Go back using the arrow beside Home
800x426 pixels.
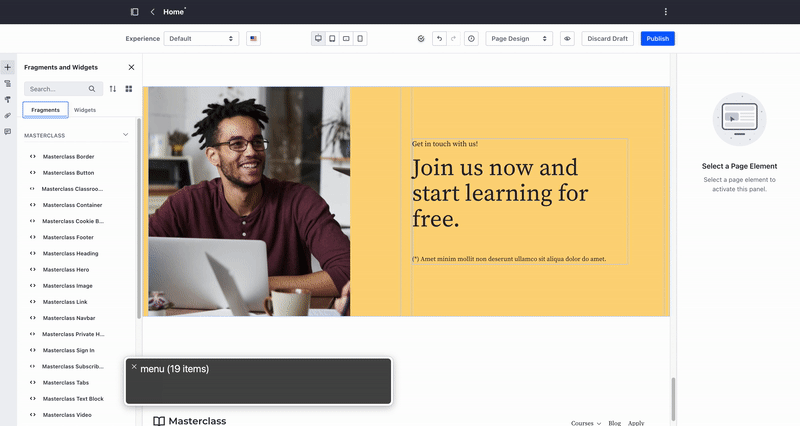click(x=152, y=12)
